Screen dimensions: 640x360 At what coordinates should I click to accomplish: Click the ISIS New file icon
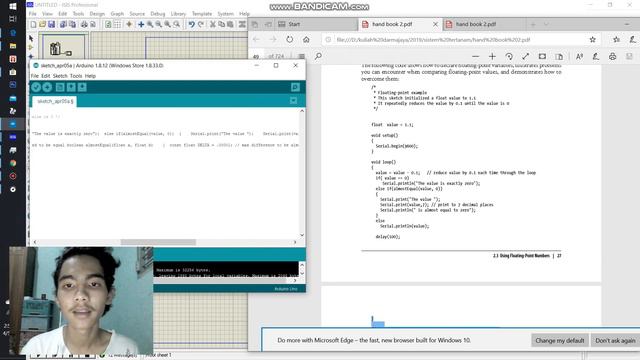click(x=33, y=24)
